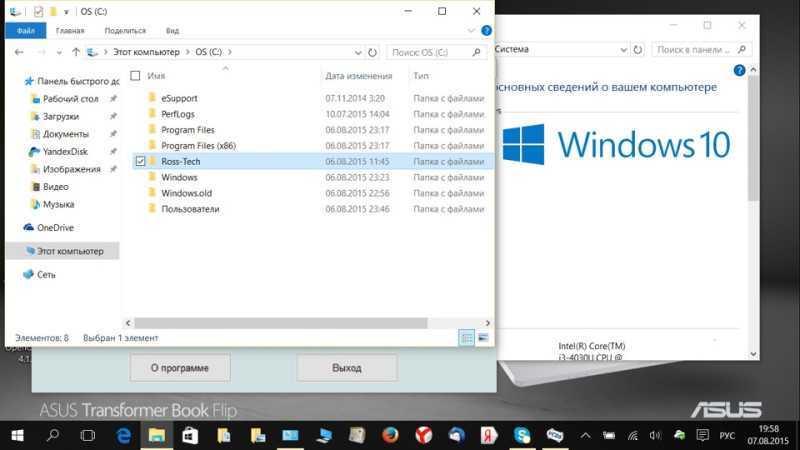Open Сеть in the sidebar
The height and width of the screenshot is (450, 800).
pos(46,274)
